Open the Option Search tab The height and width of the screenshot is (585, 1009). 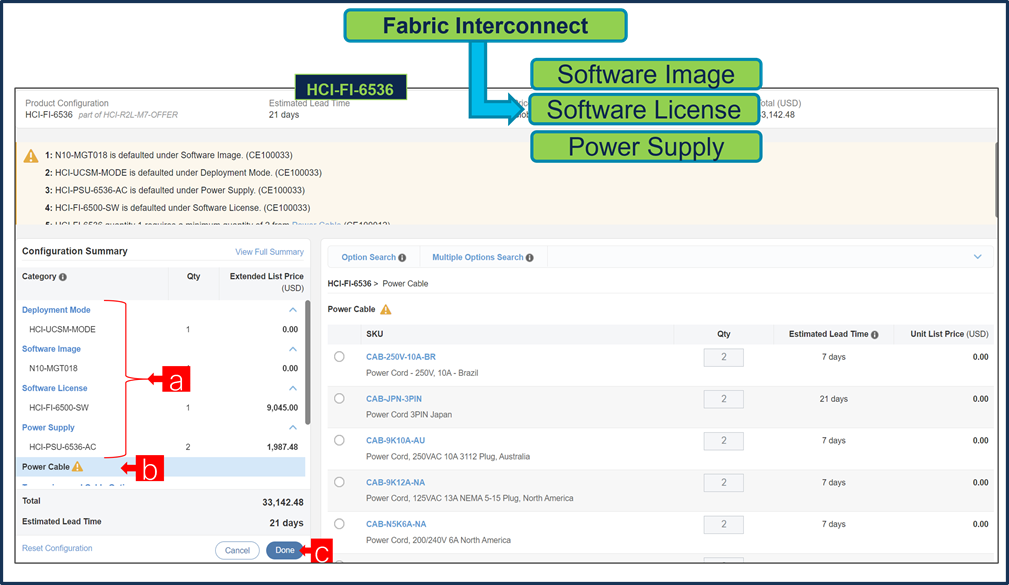click(x=373, y=257)
